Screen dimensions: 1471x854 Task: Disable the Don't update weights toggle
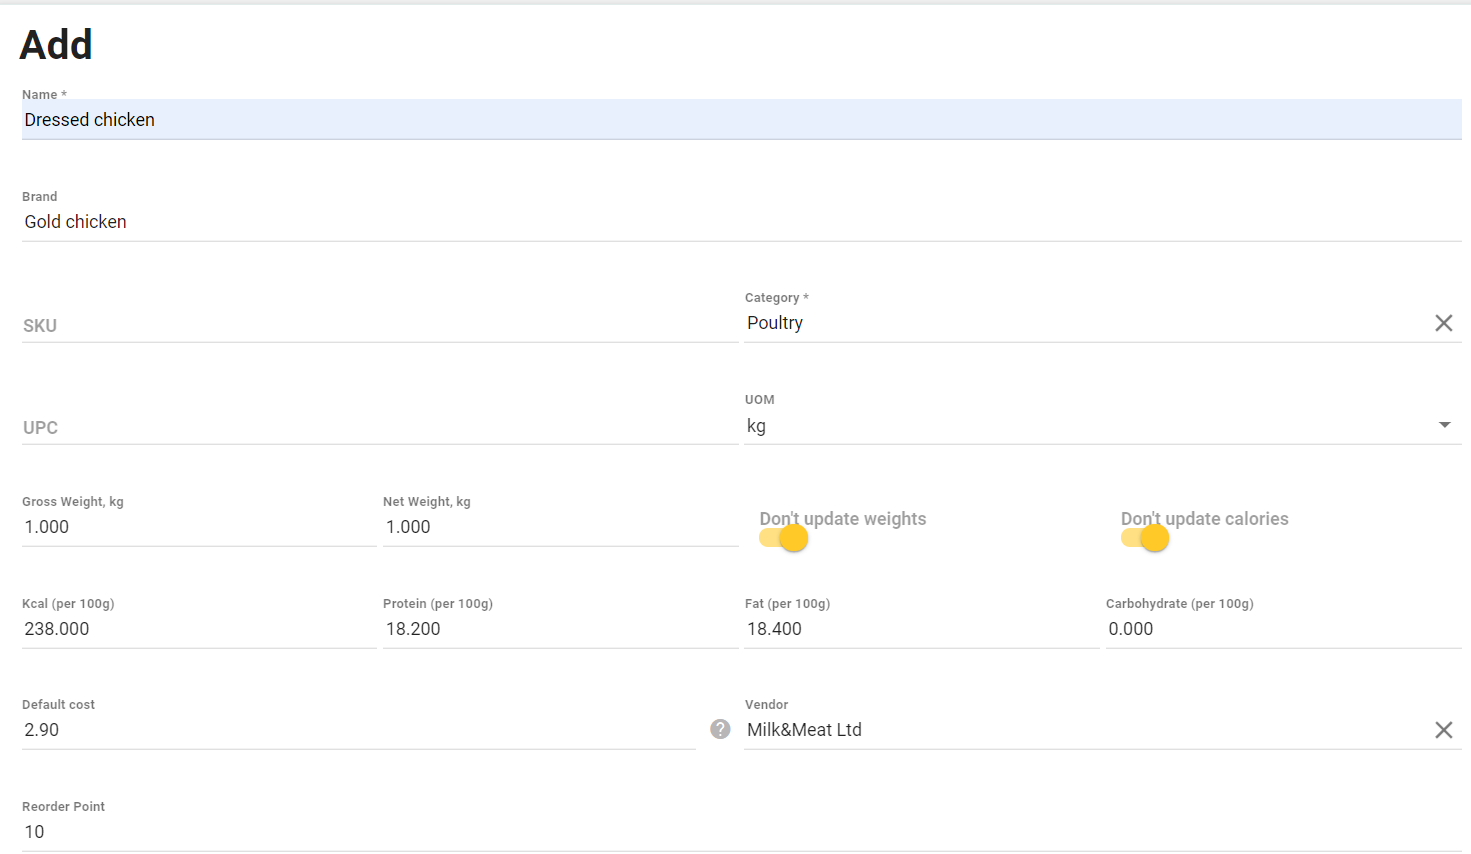pos(783,537)
